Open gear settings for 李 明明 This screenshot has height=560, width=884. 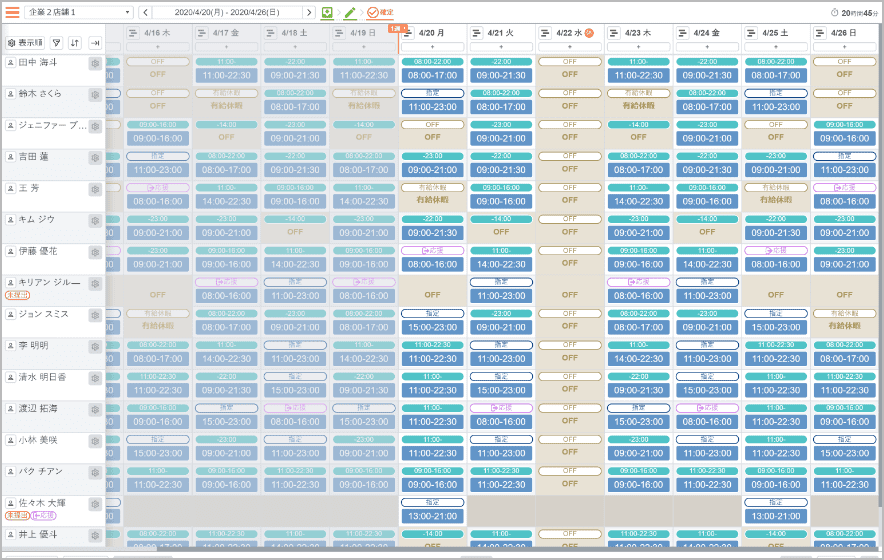(95, 346)
